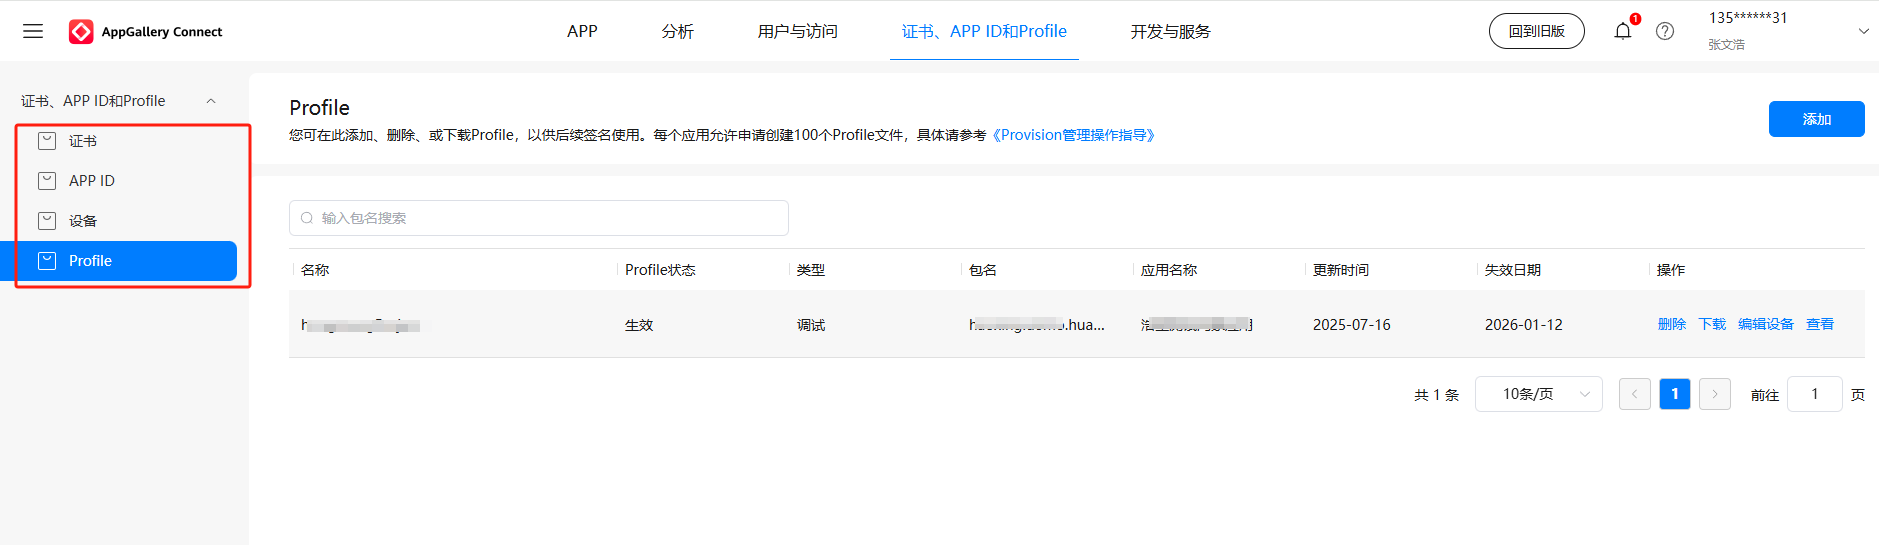
Task: Click the 名称 column header
Action: coord(315,270)
